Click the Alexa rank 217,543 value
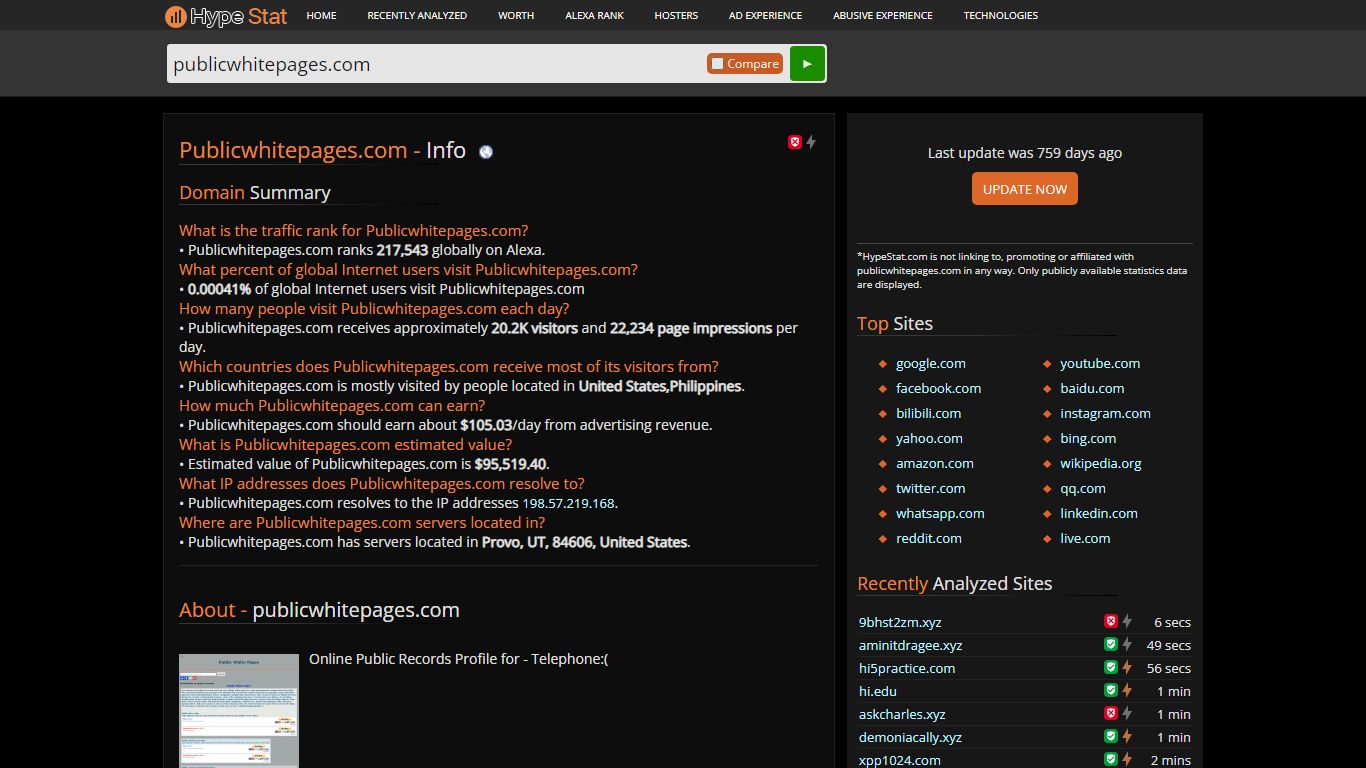The width and height of the screenshot is (1366, 768). (402, 250)
